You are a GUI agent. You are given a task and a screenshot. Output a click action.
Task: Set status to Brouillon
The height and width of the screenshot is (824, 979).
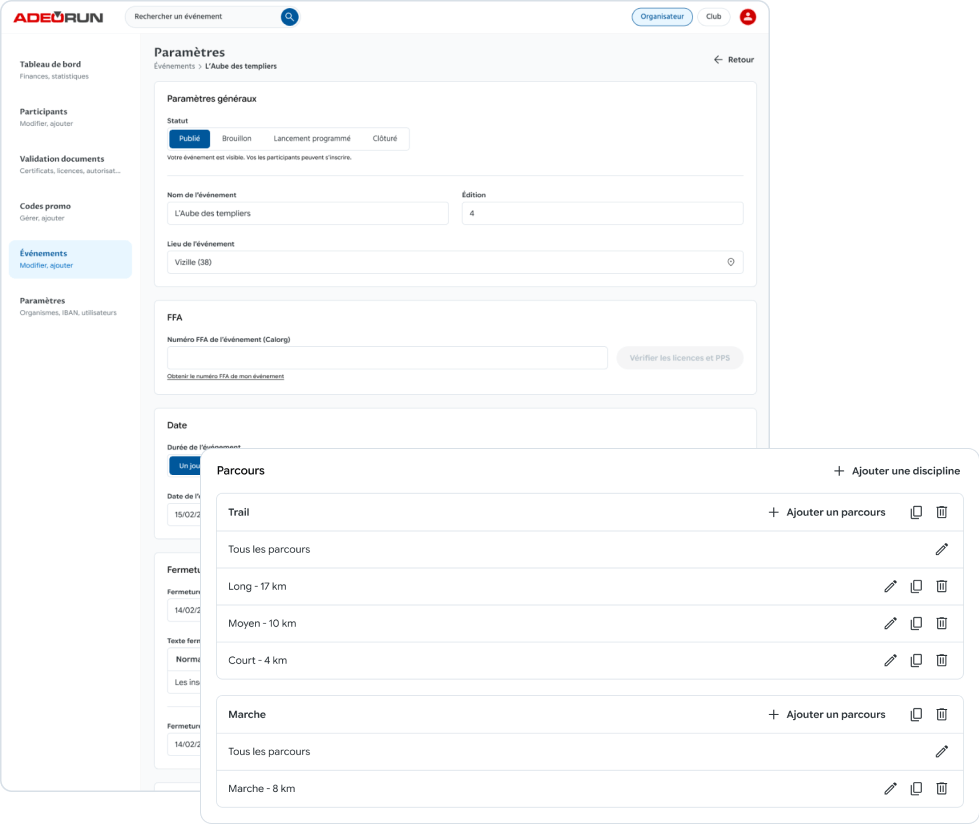coord(236,139)
